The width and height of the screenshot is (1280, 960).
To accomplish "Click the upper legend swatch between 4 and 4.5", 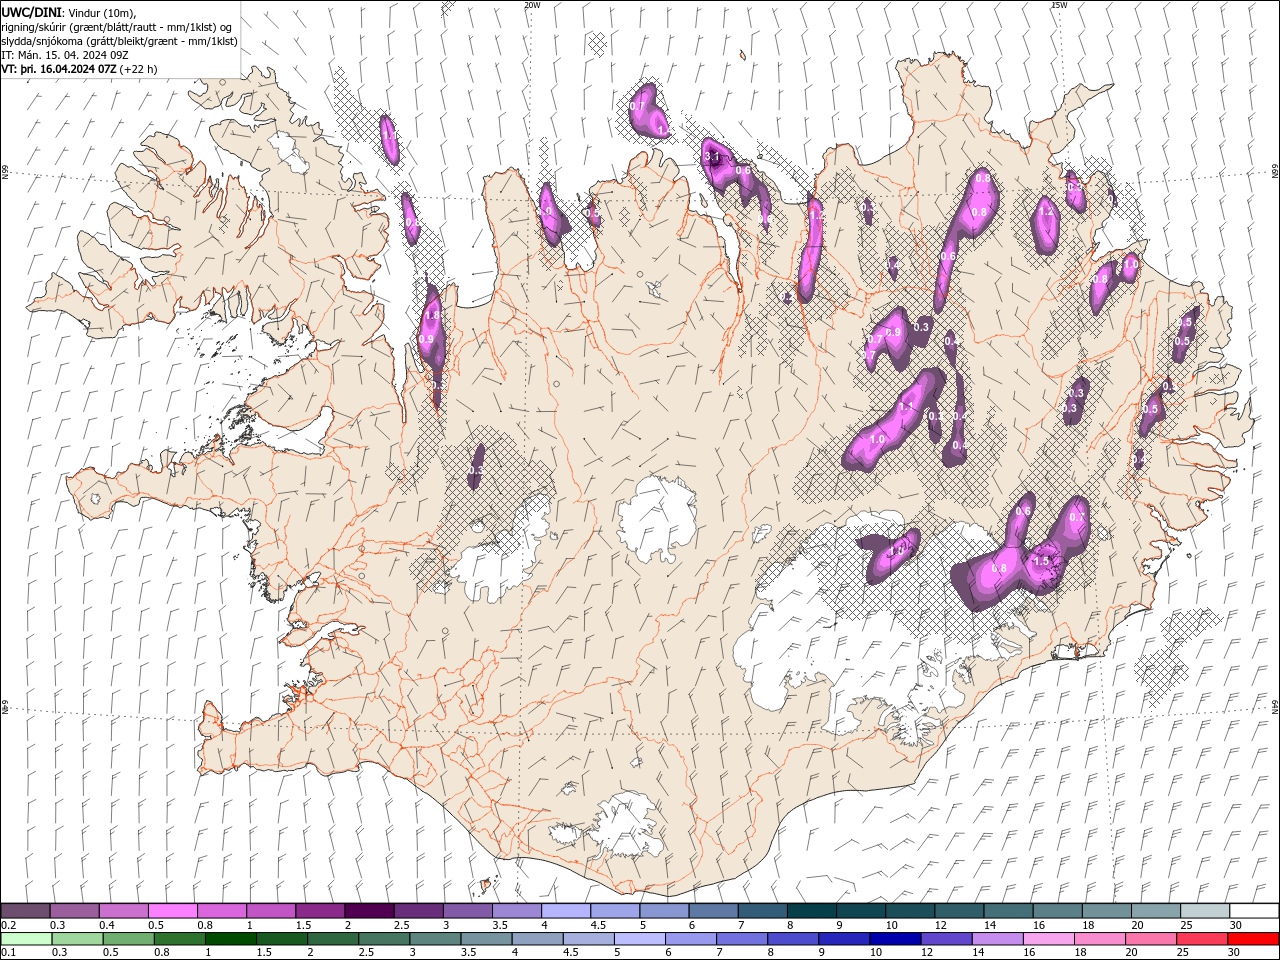I will pos(566,911).
